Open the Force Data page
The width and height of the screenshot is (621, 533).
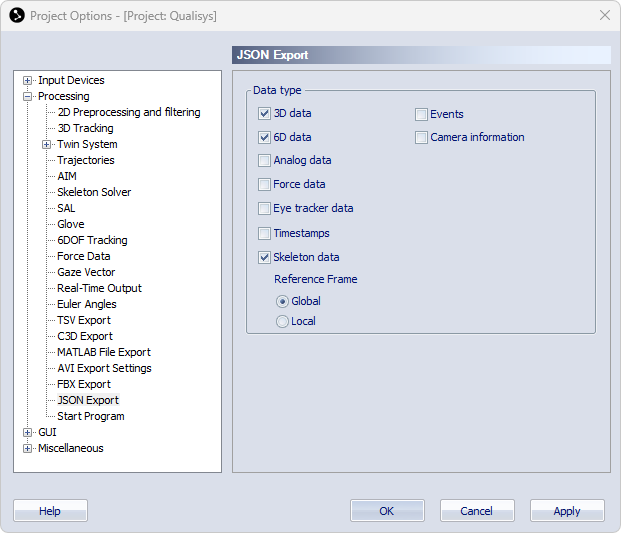click(x=84, y=256)
